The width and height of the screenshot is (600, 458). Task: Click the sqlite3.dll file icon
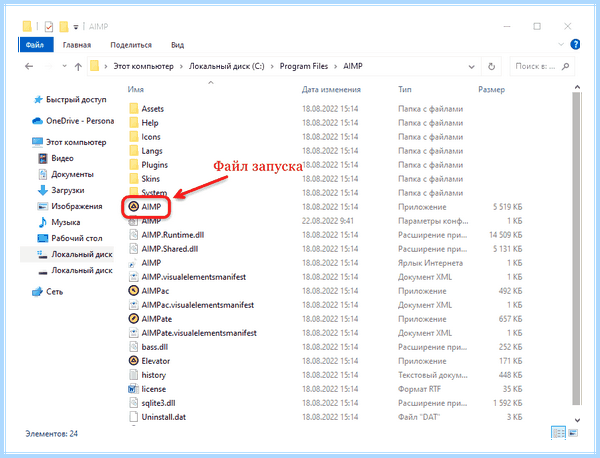click(133, 403)
